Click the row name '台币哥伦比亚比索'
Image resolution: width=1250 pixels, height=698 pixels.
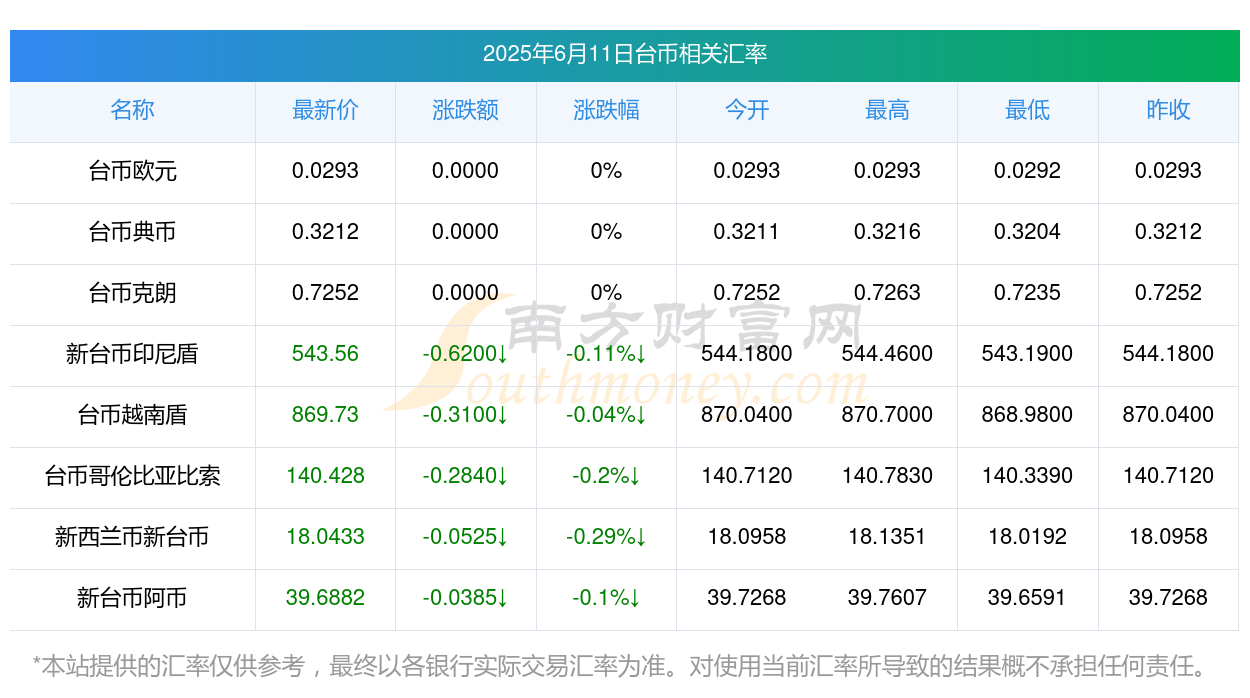tap(132, 476)
